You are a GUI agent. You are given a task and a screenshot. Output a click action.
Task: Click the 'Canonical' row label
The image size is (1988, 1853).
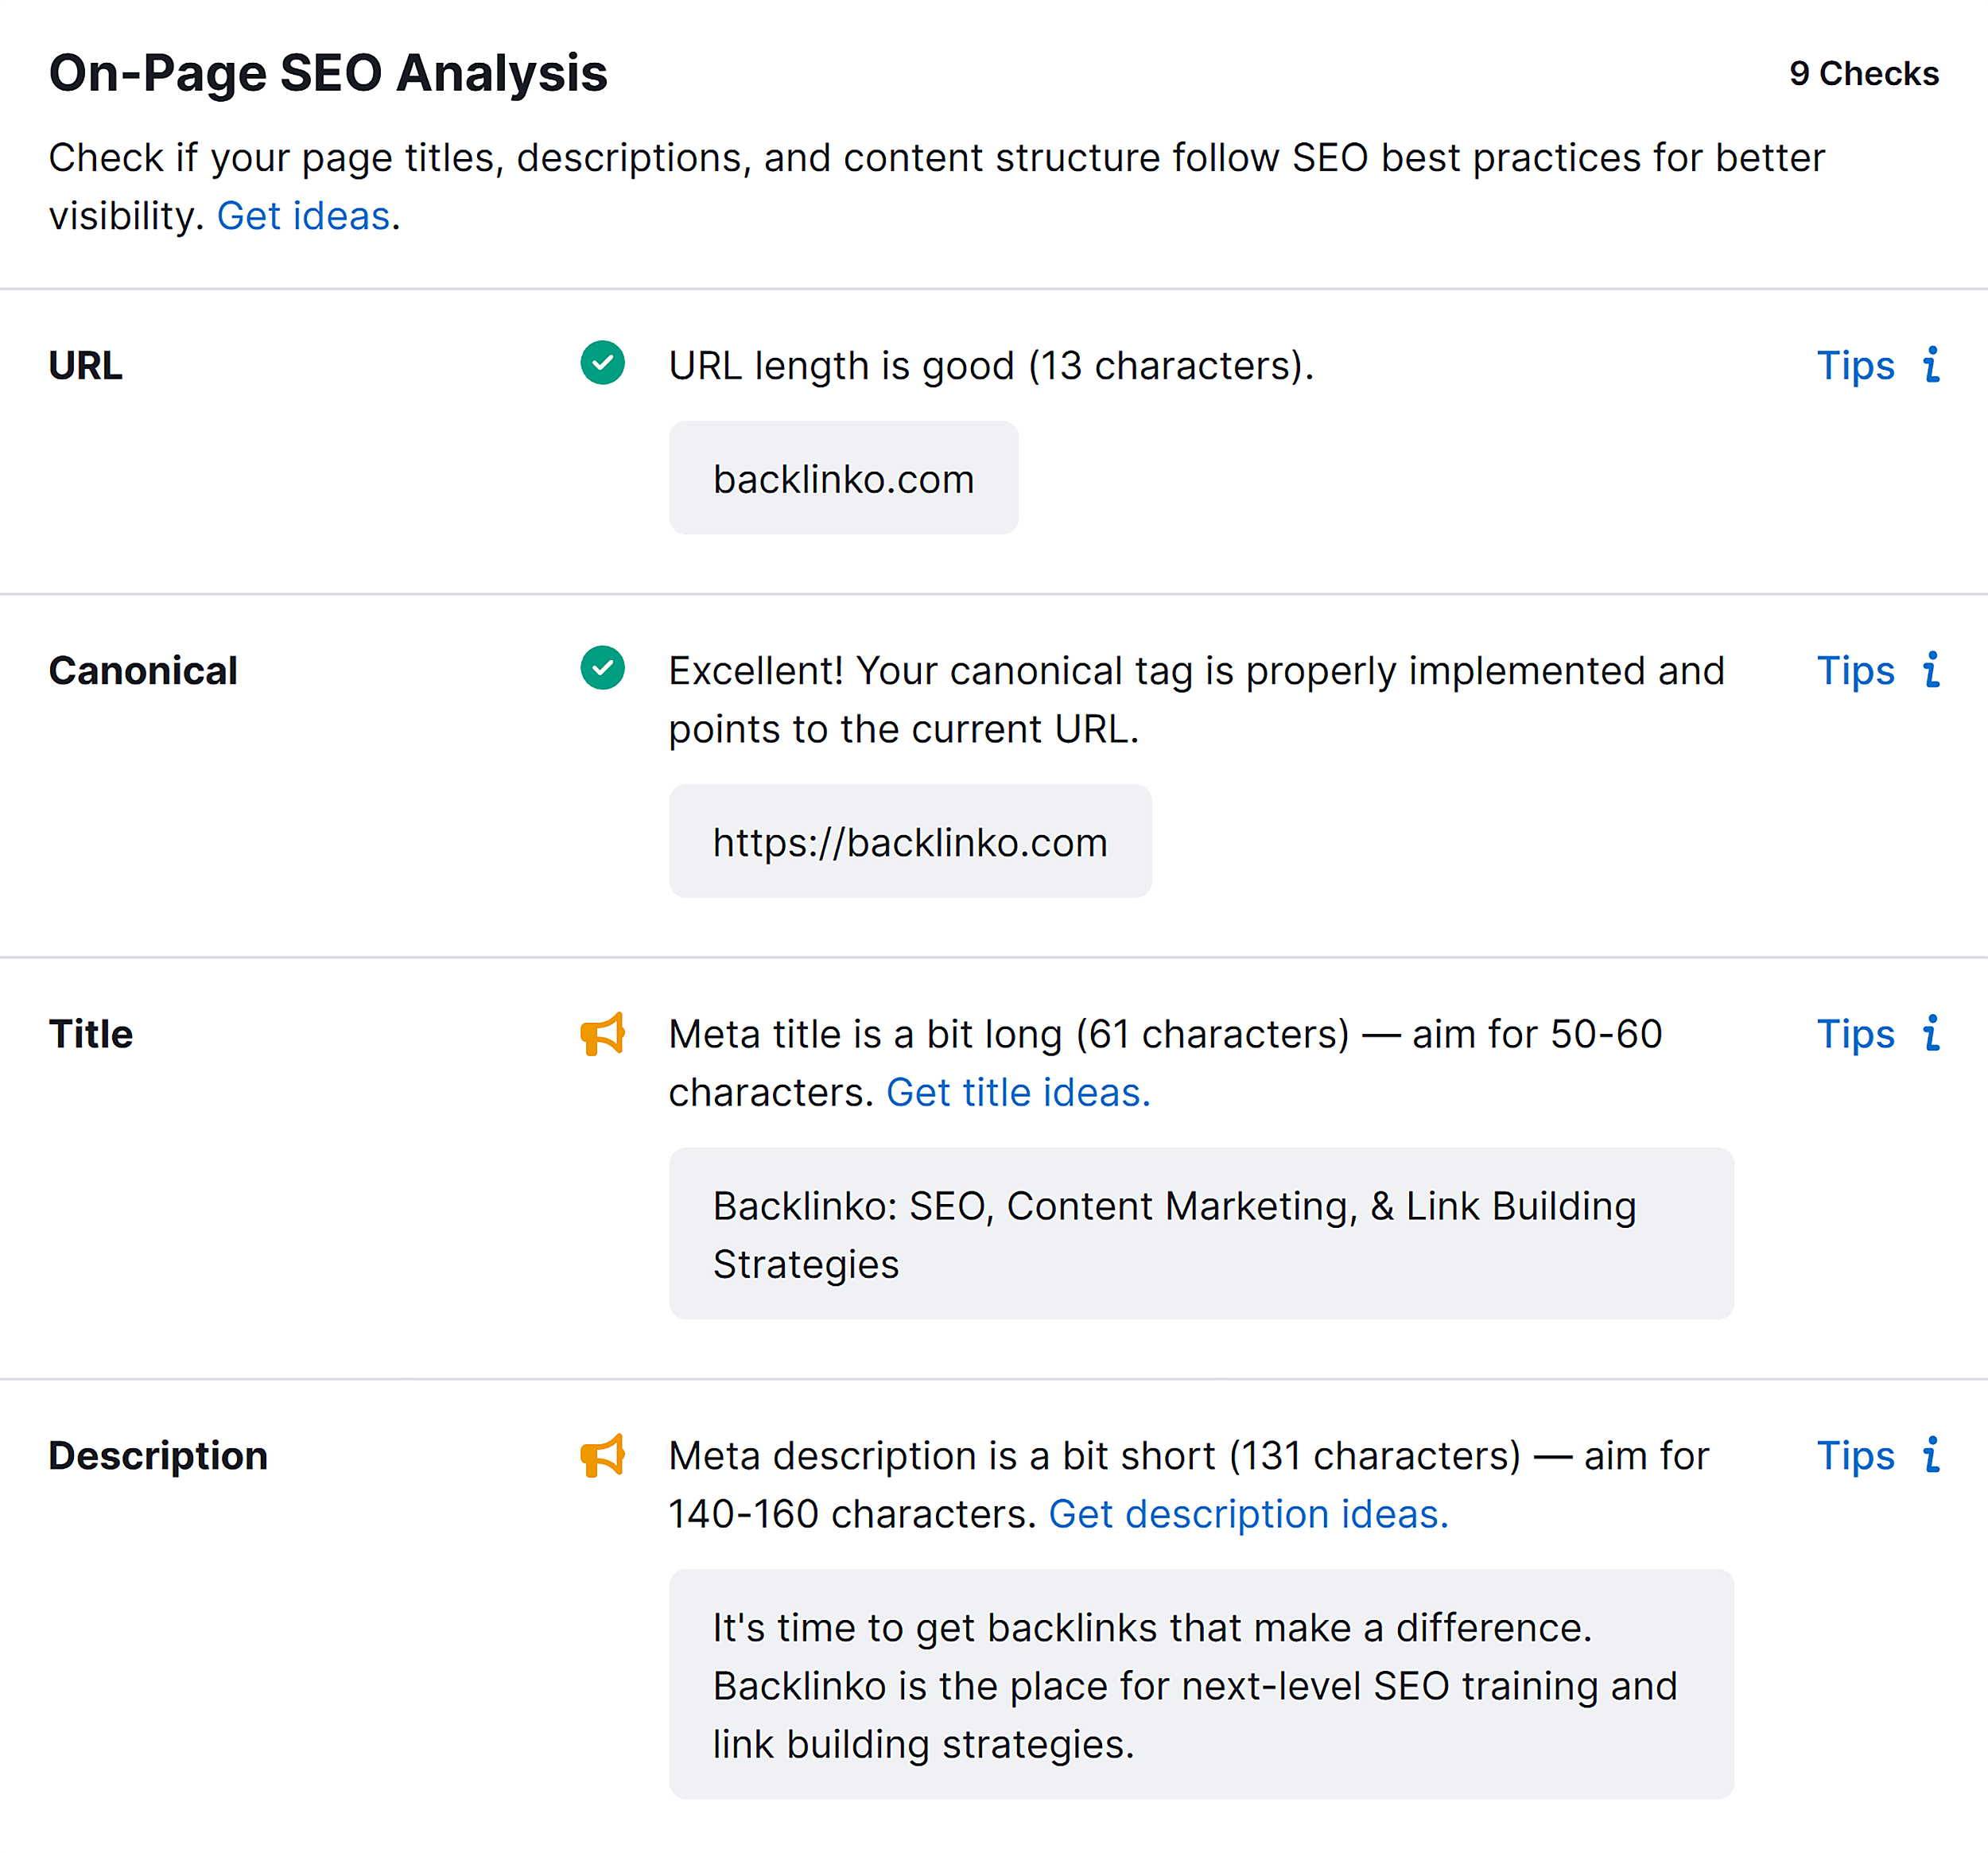[143, 671]
